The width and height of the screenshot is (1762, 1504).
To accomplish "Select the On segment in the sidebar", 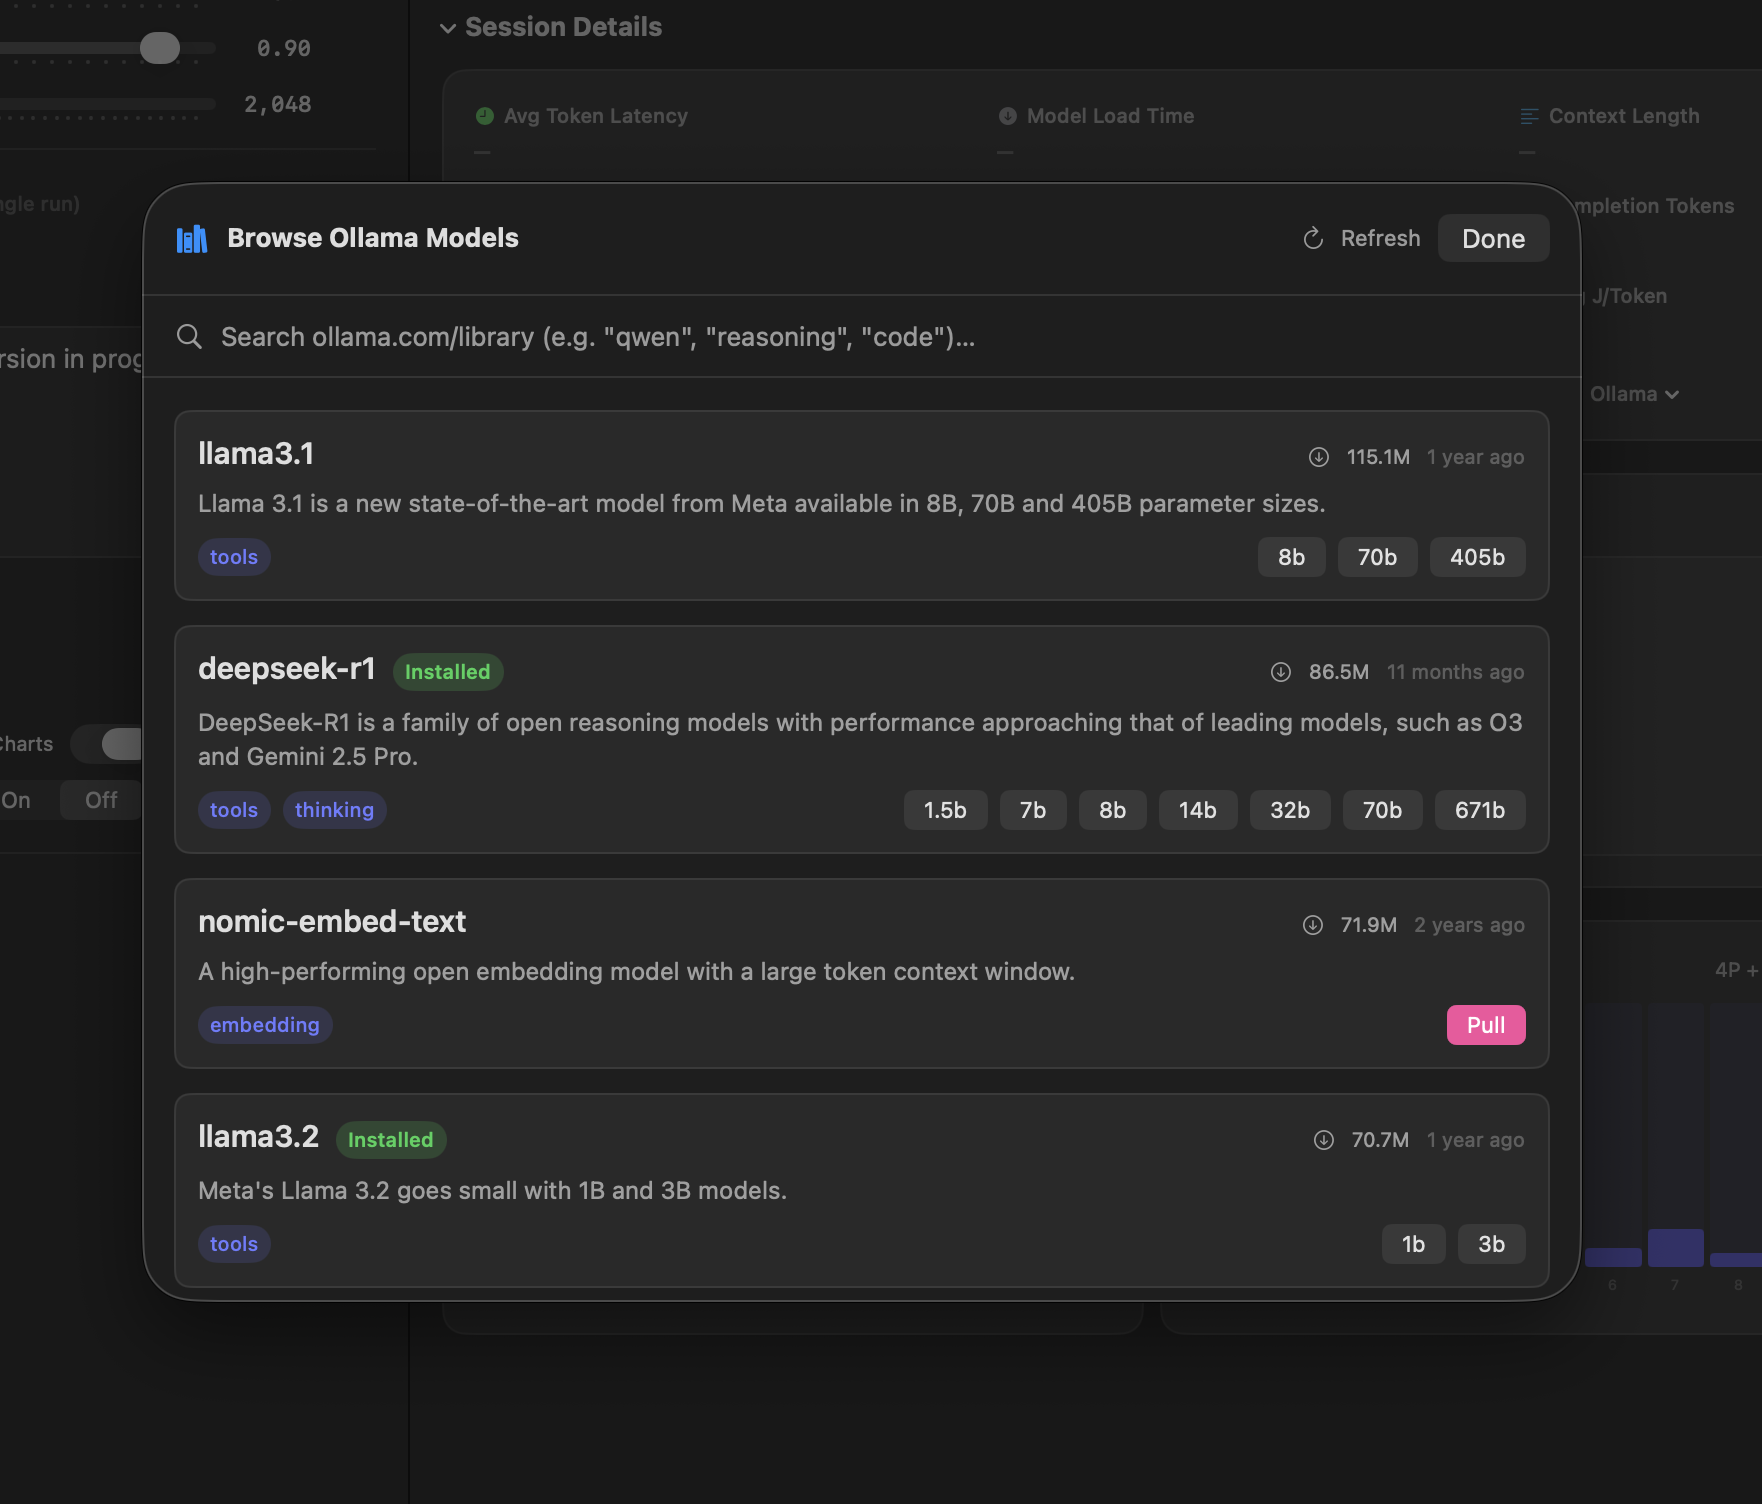I will tap(16, 800).
